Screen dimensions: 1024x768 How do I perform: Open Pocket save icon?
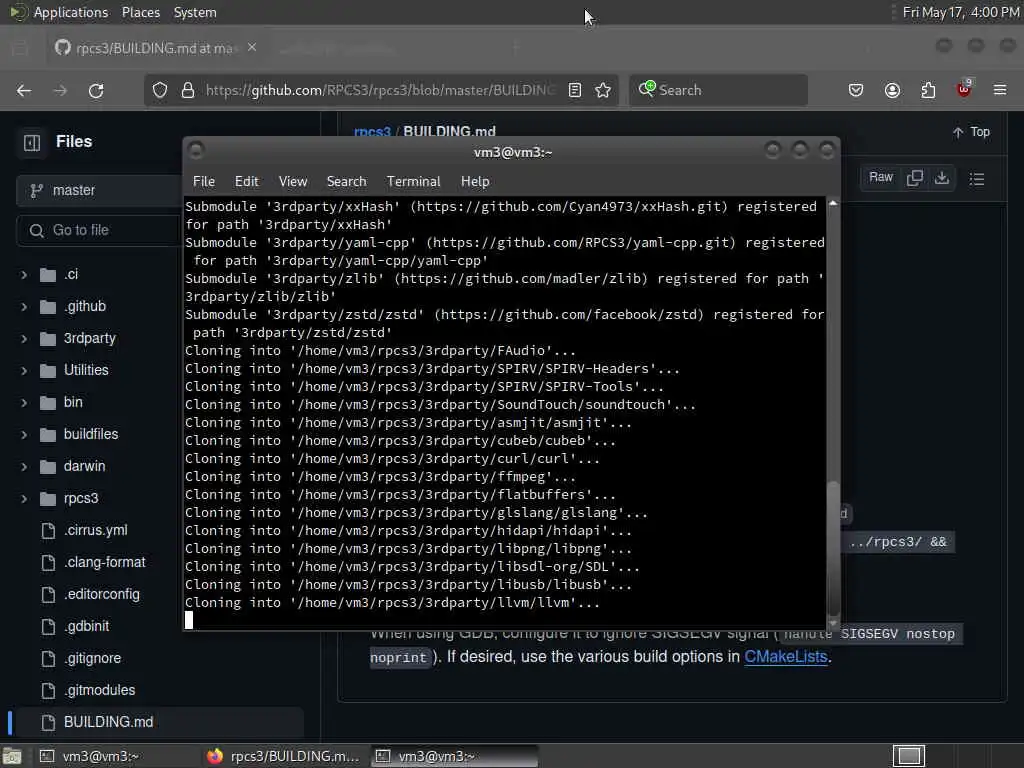click(x=856, y=90)
